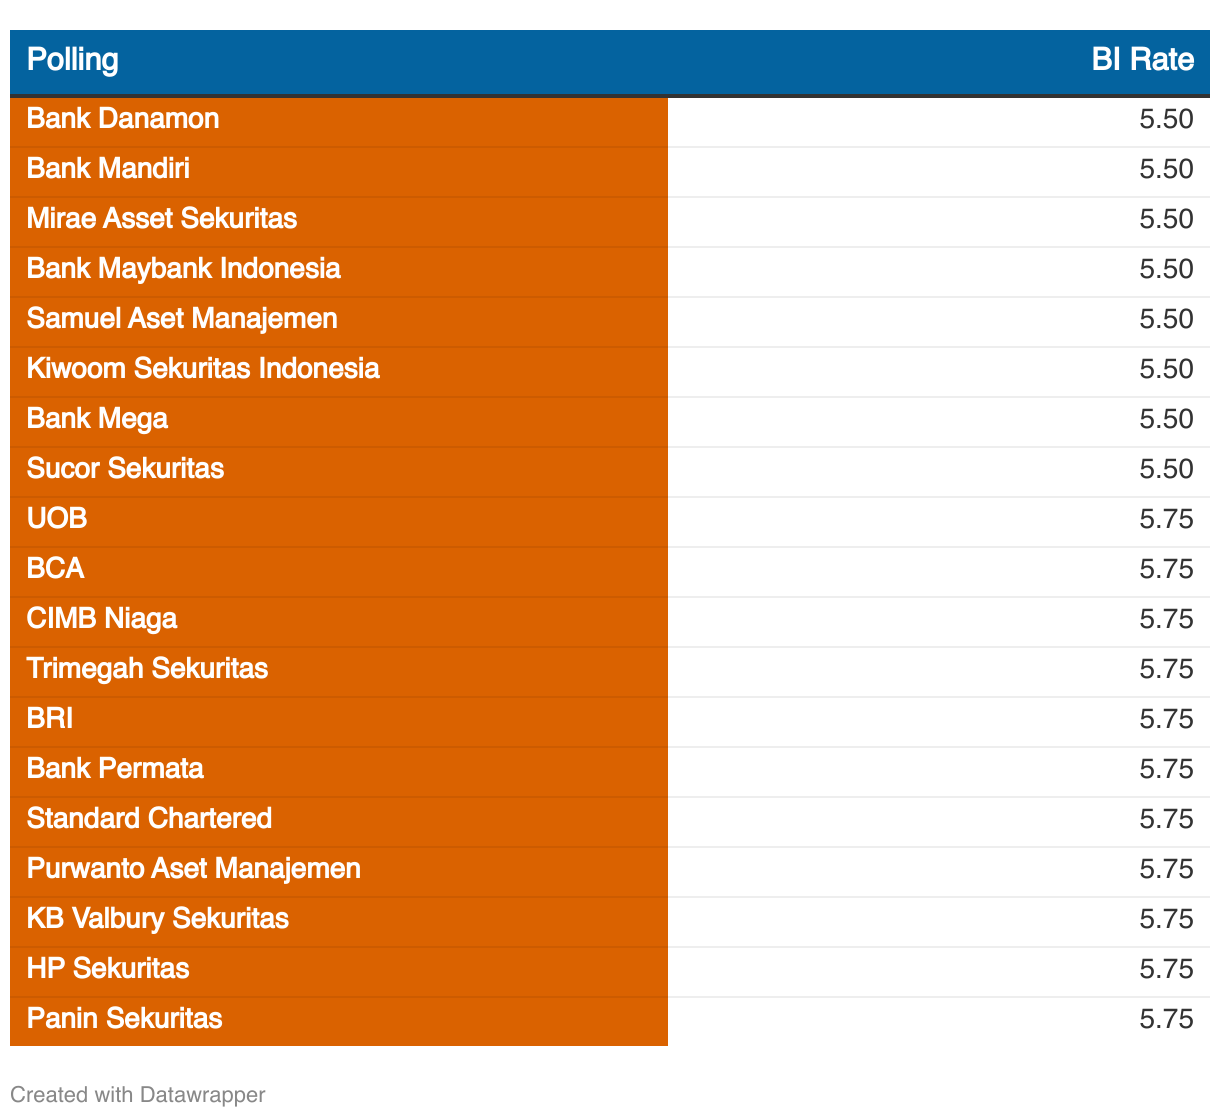Click the 5.50 value for Bank Mega
This screenshot has height=1118, width=1220.
(1166, 419)
